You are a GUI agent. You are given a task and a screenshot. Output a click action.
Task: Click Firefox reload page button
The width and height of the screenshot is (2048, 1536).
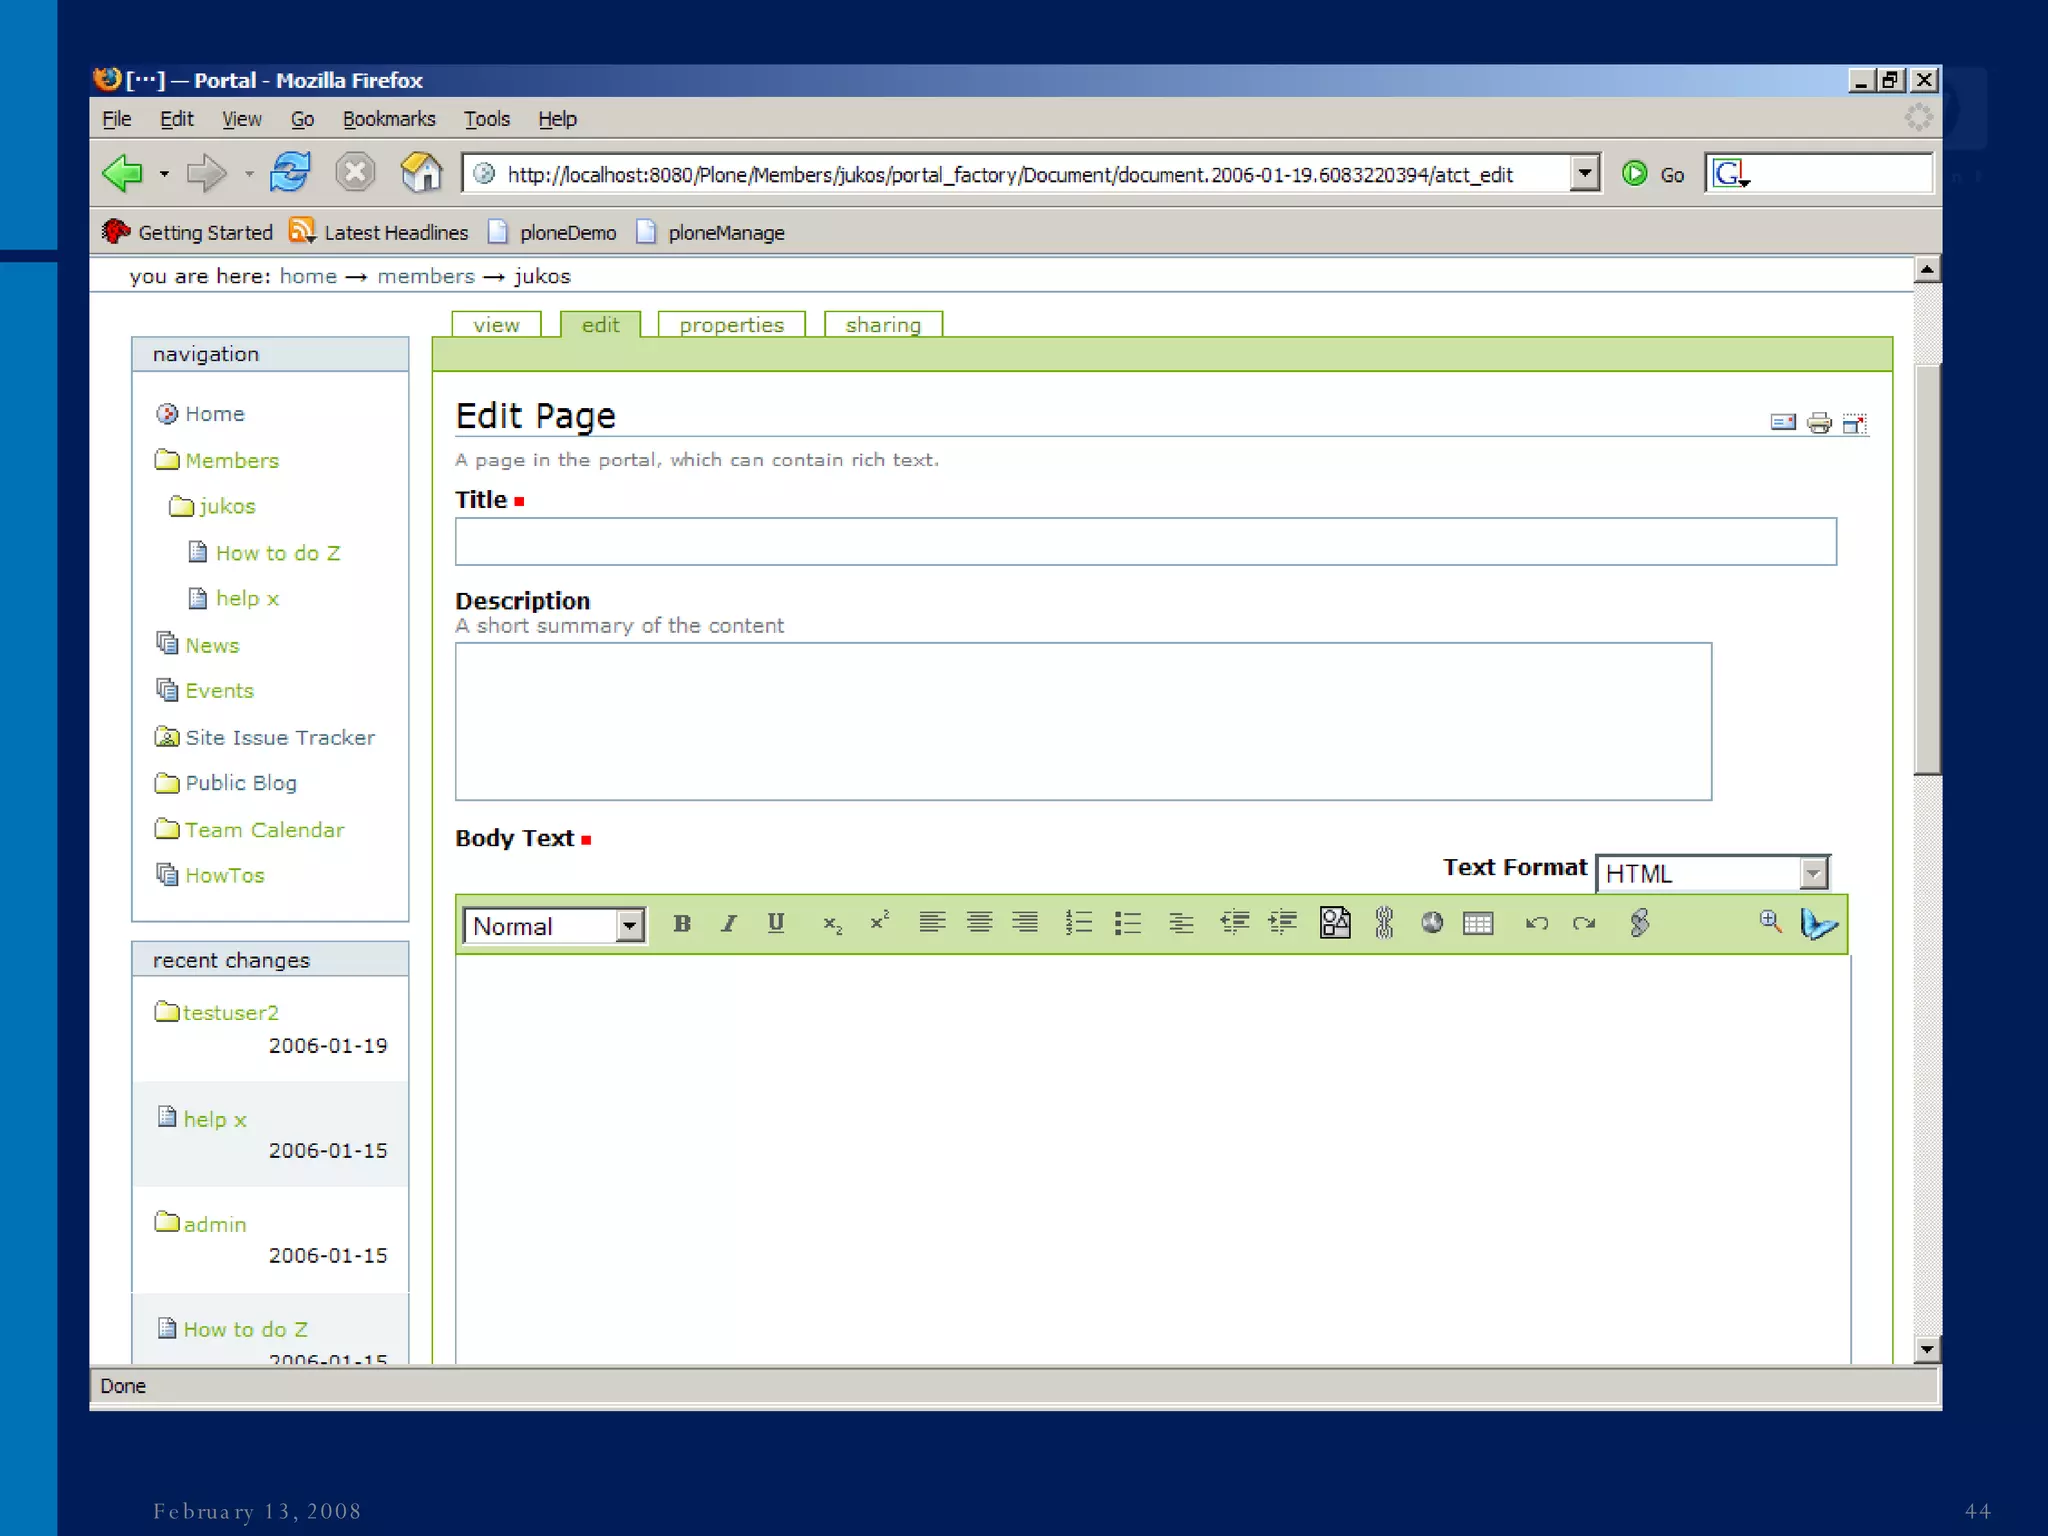point(291,173)
